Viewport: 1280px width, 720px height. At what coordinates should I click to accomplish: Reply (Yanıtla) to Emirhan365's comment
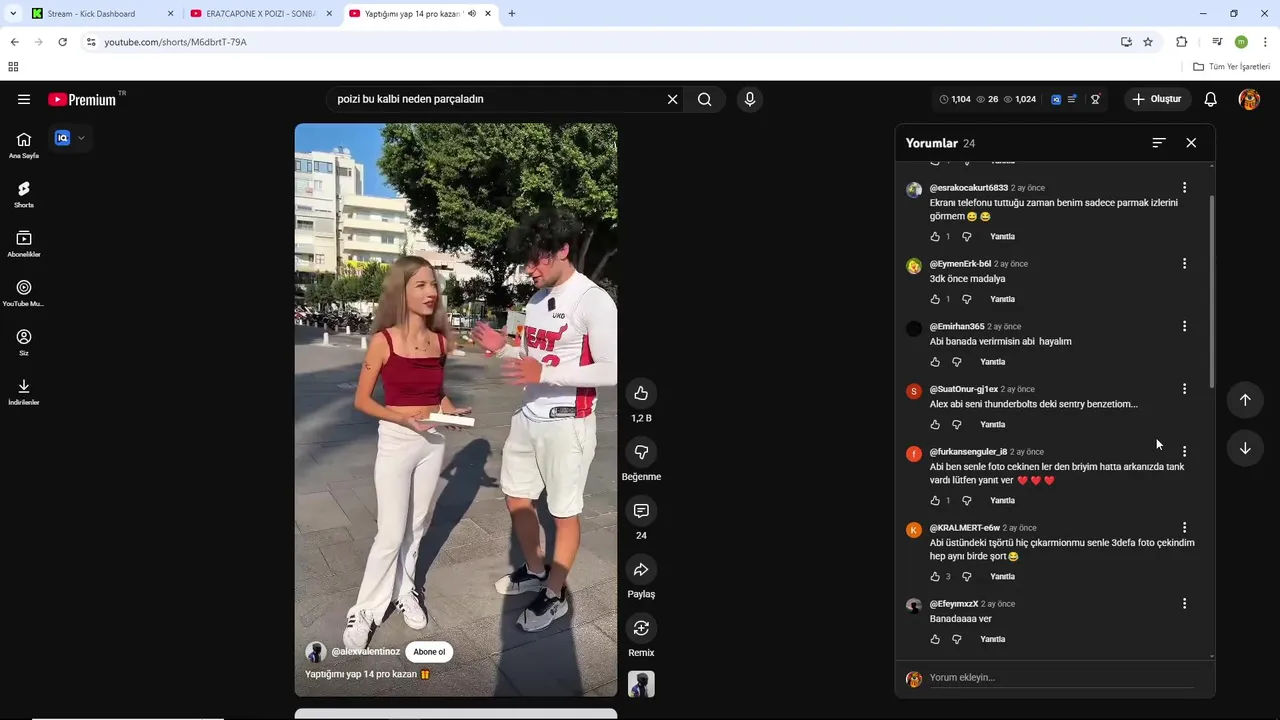(x=993, y=362)
